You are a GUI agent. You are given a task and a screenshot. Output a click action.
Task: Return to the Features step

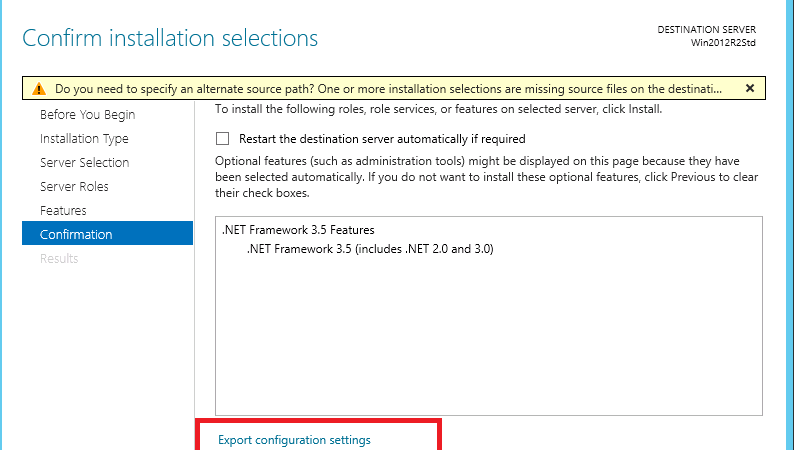tap(63, 210)
